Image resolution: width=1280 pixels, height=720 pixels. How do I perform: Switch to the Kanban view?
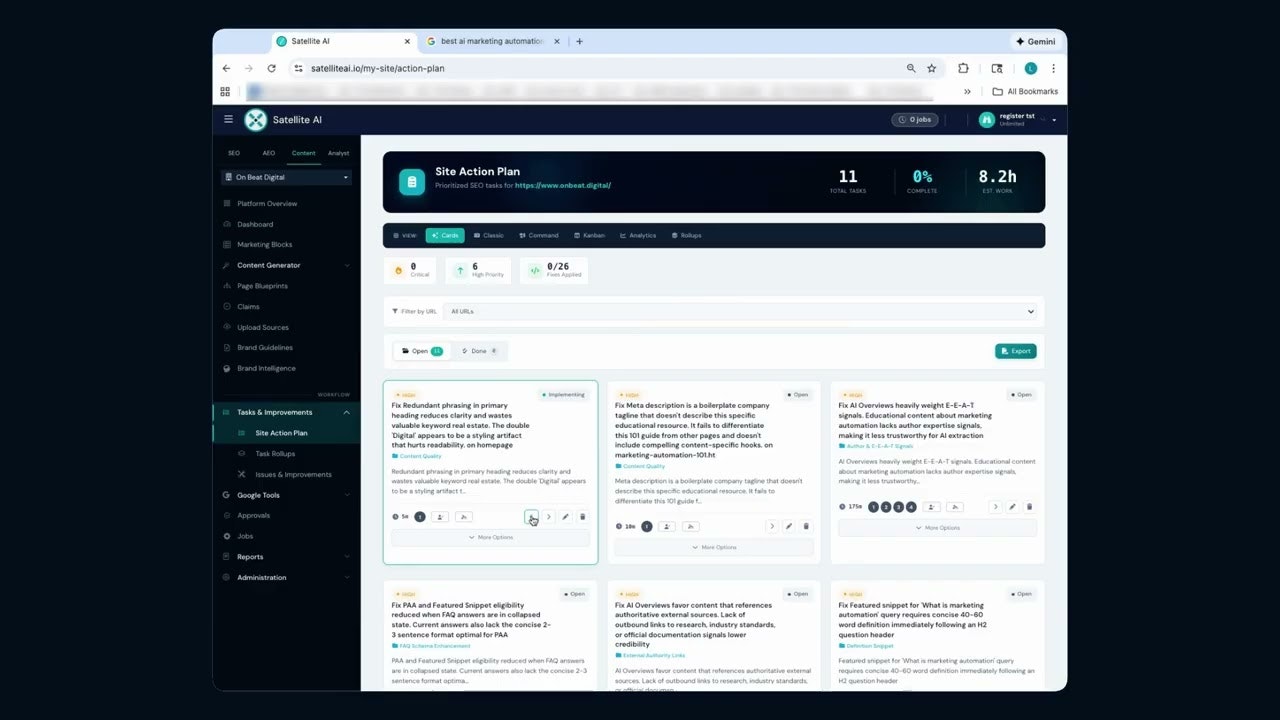click(590, 235)
